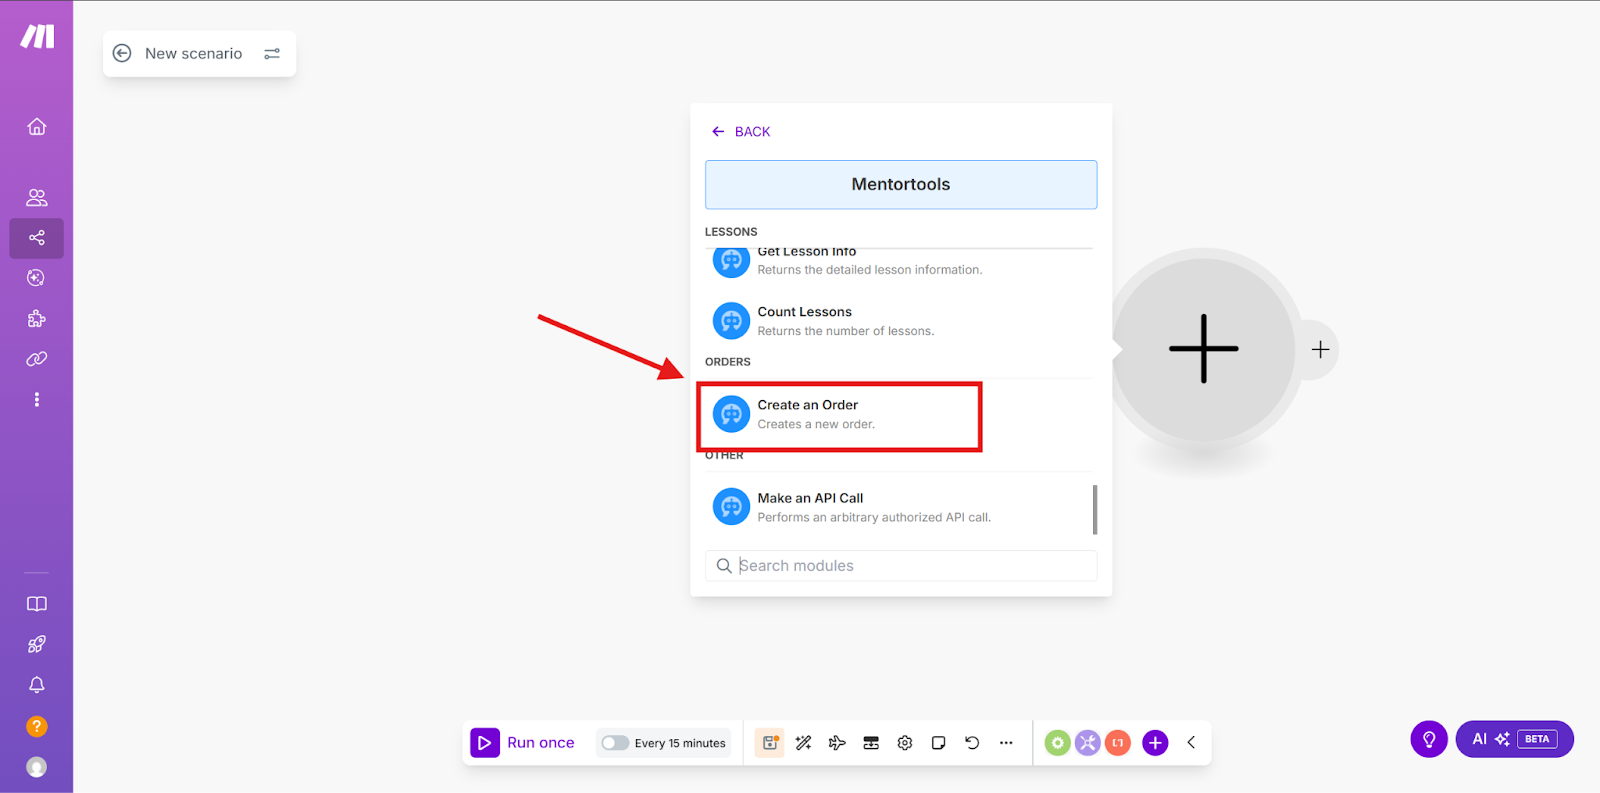Viewport: 1600px width, 793px height.
Task: Open the green Tools favorite
Action: [1057, 743]
